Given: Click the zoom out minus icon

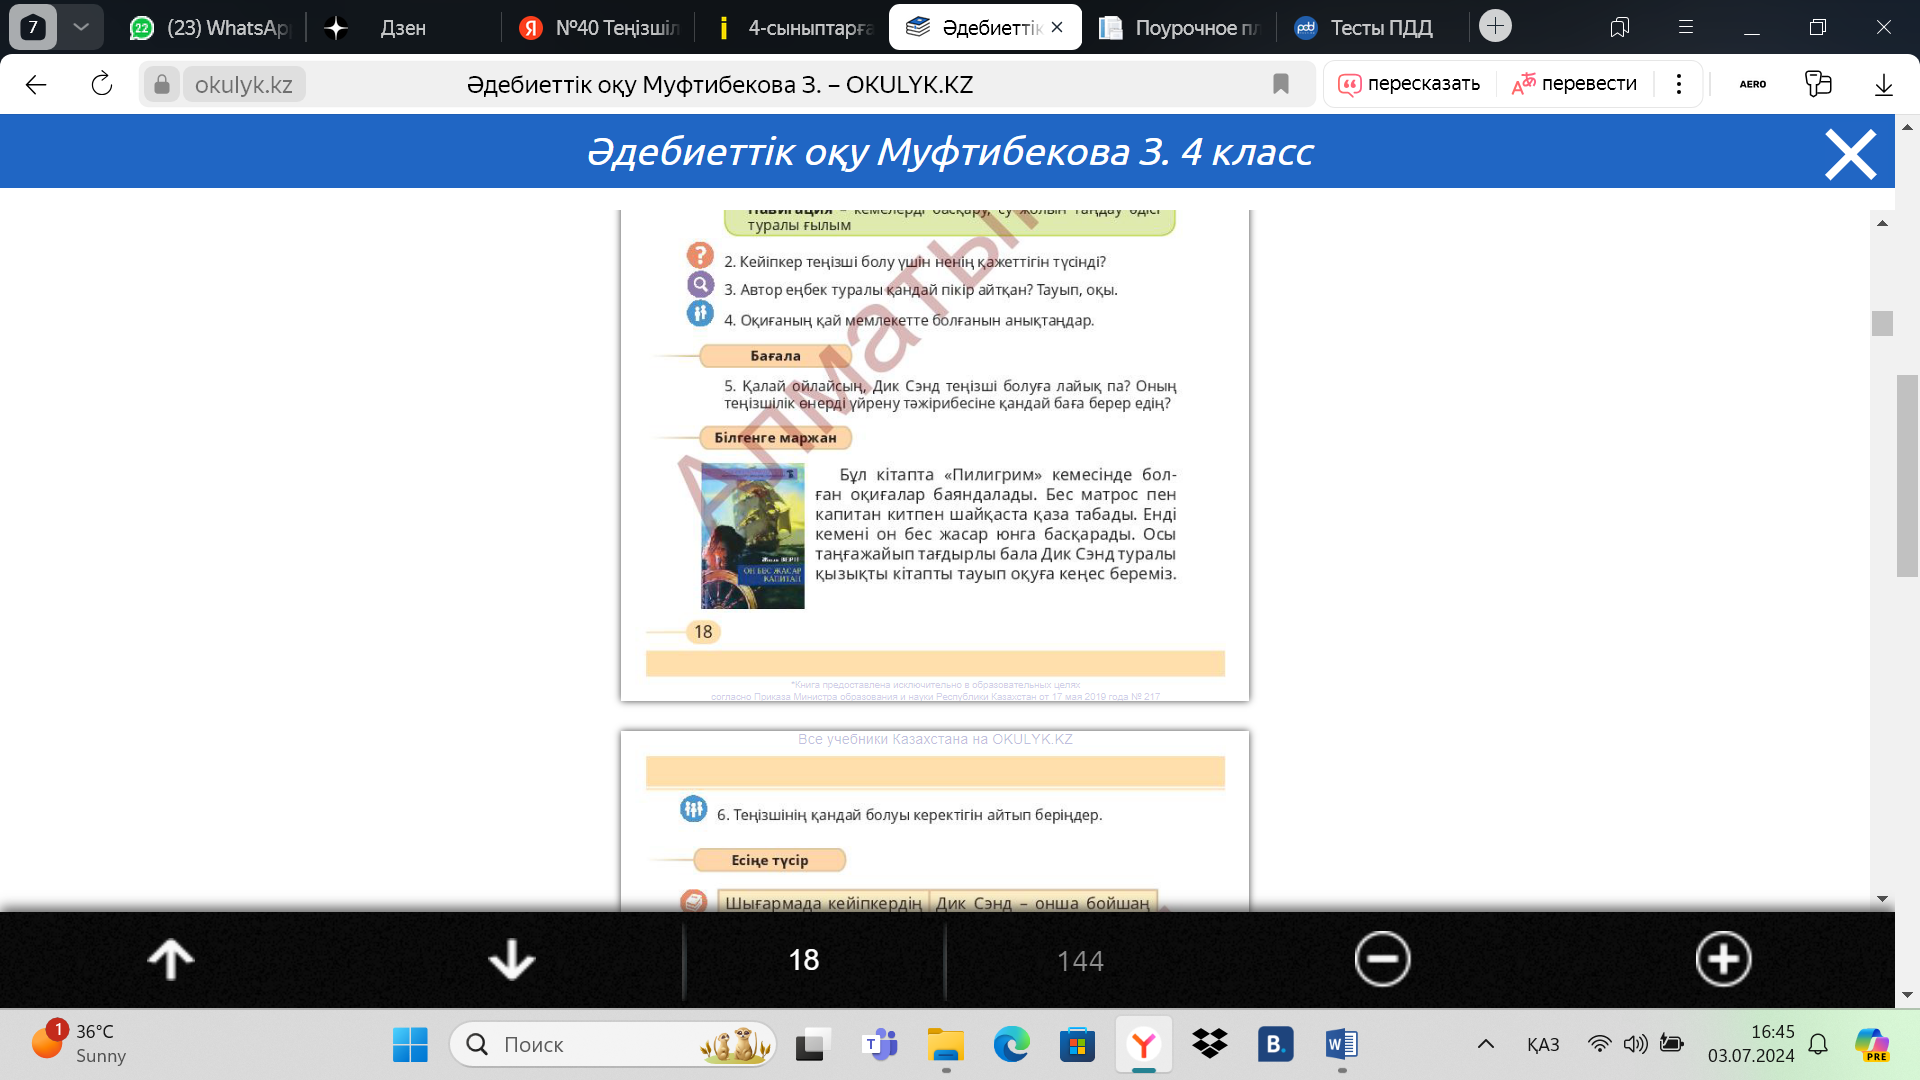Looking at the screenshot, I should click(x=1382, y=960).
